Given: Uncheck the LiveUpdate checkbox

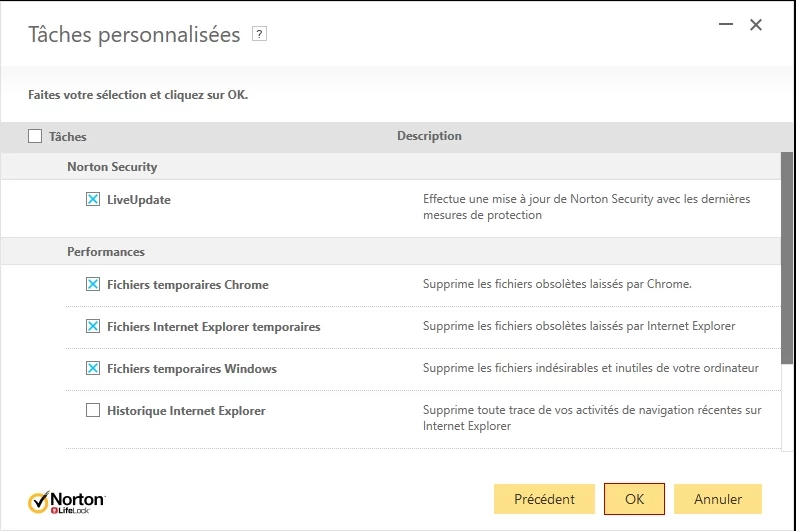Looking at the screenshot, I should pos(93,199).
